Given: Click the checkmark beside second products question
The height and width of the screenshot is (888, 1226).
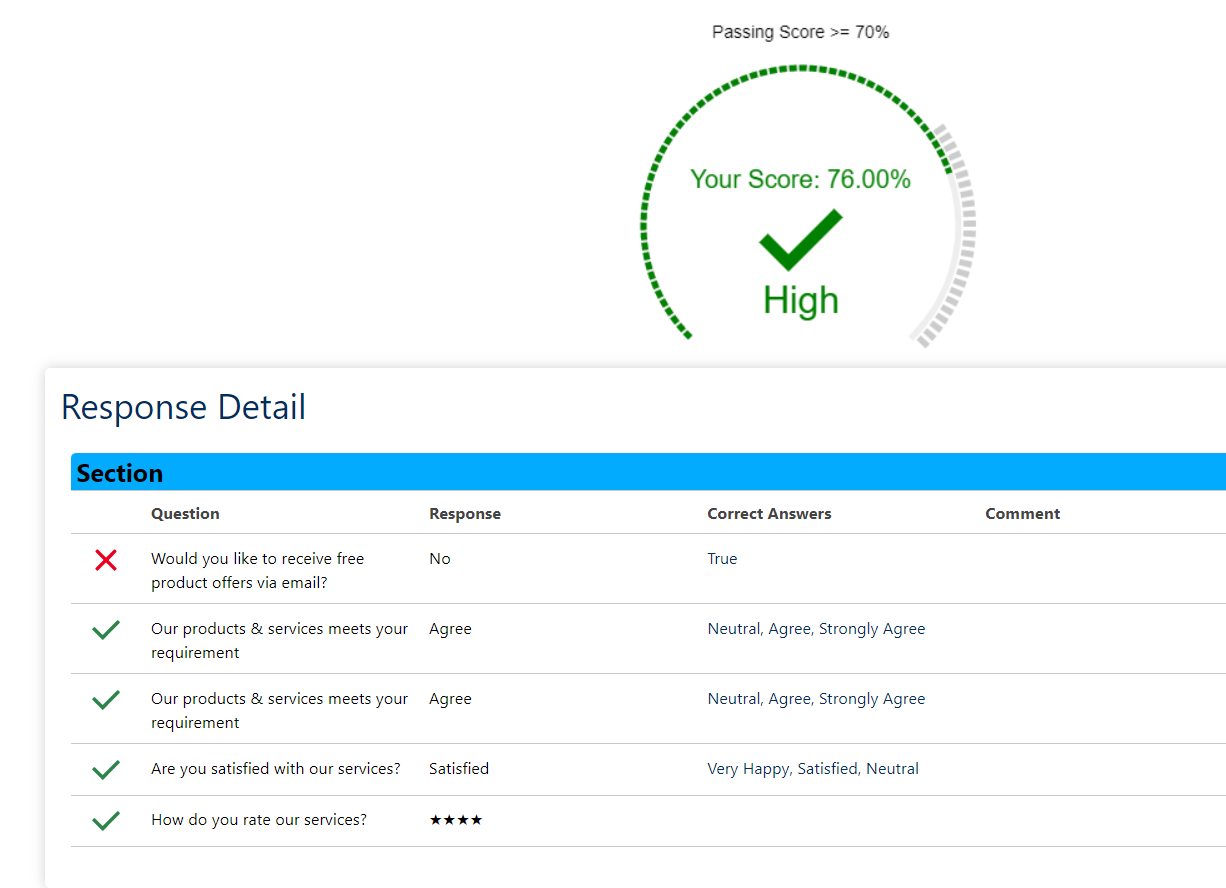Looking at the screenshot, I should pyautogui.click(x=105, y=699).
